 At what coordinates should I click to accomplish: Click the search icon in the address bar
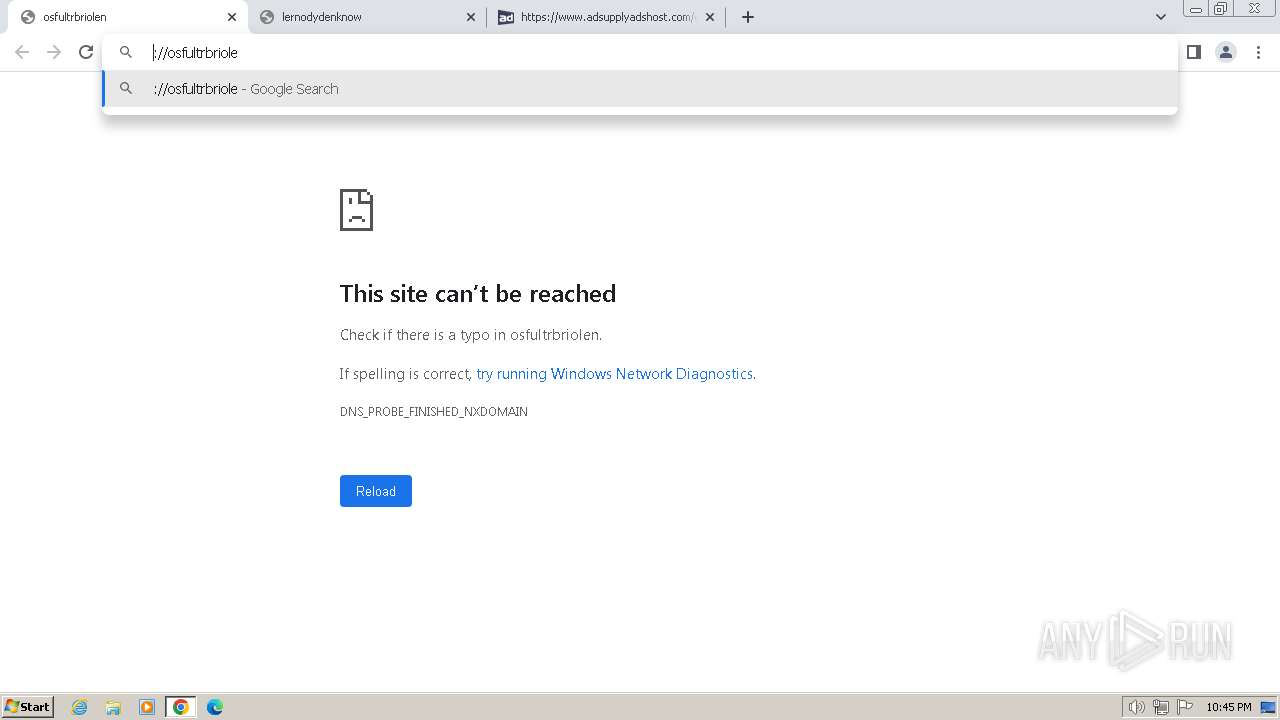(x=126, y=52)
